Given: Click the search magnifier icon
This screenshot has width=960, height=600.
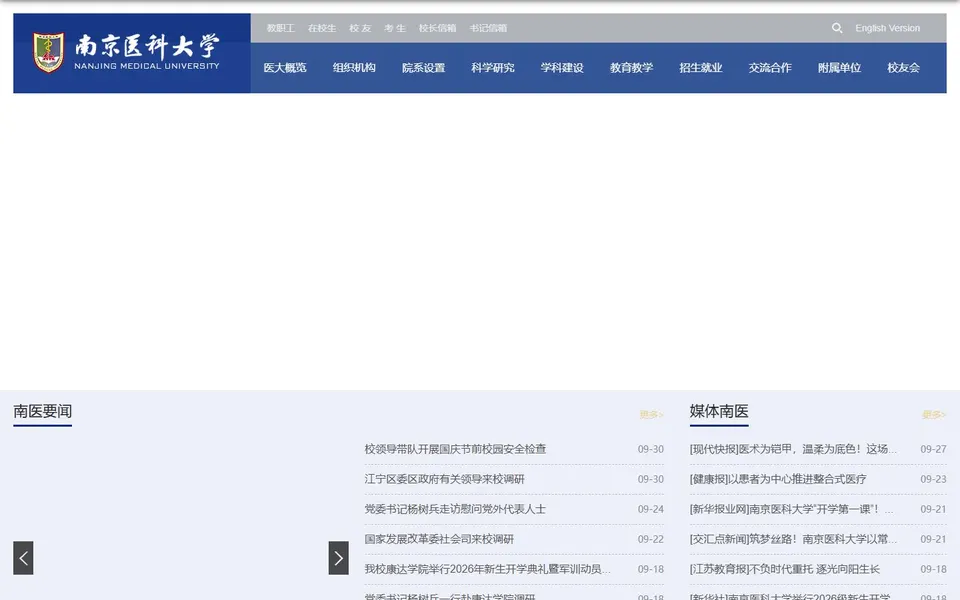Looking at the screenshot, I should point(837,28).
